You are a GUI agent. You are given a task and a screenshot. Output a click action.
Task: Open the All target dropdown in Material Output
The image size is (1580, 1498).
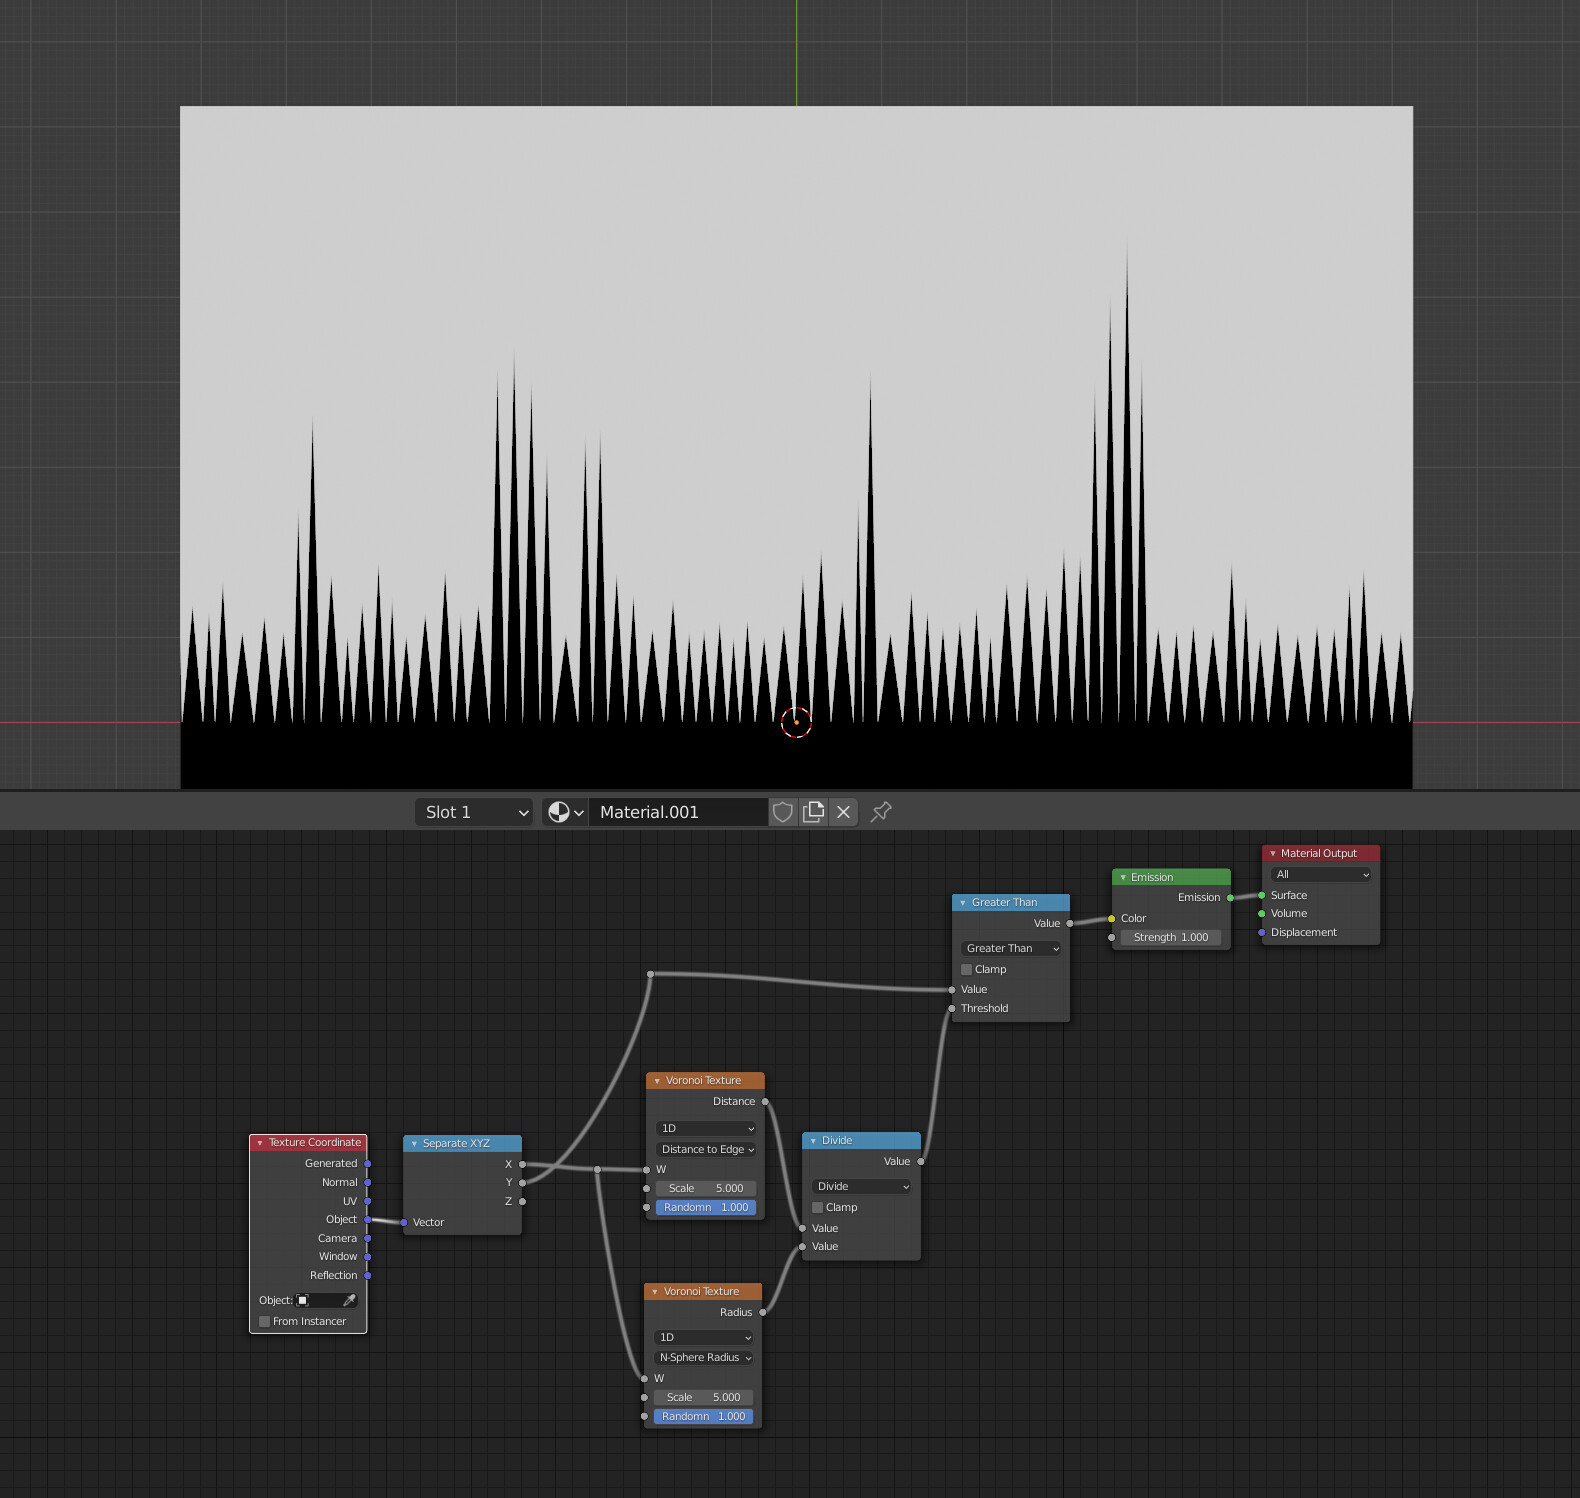[1321, 874]
